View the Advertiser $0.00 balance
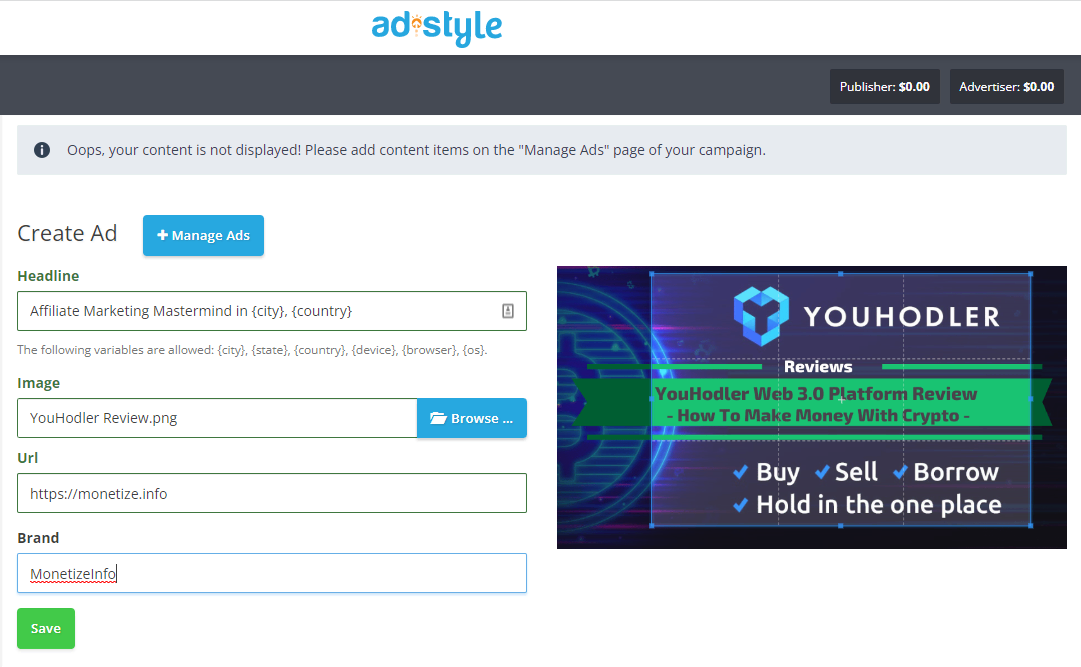 (x=1007, y=87)
